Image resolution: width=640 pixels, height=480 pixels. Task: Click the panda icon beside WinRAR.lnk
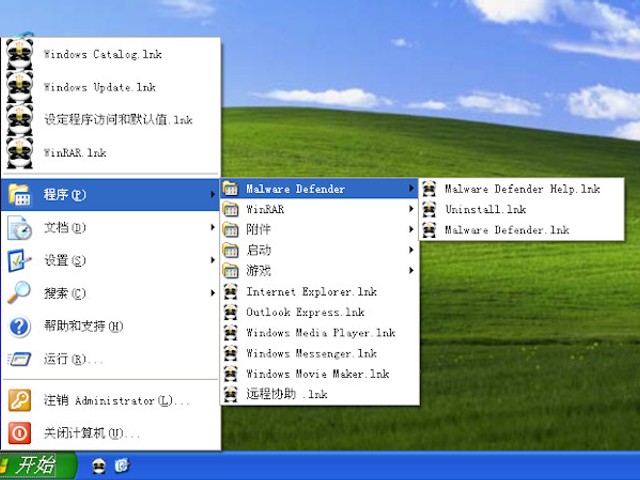(x=19, y=152)
